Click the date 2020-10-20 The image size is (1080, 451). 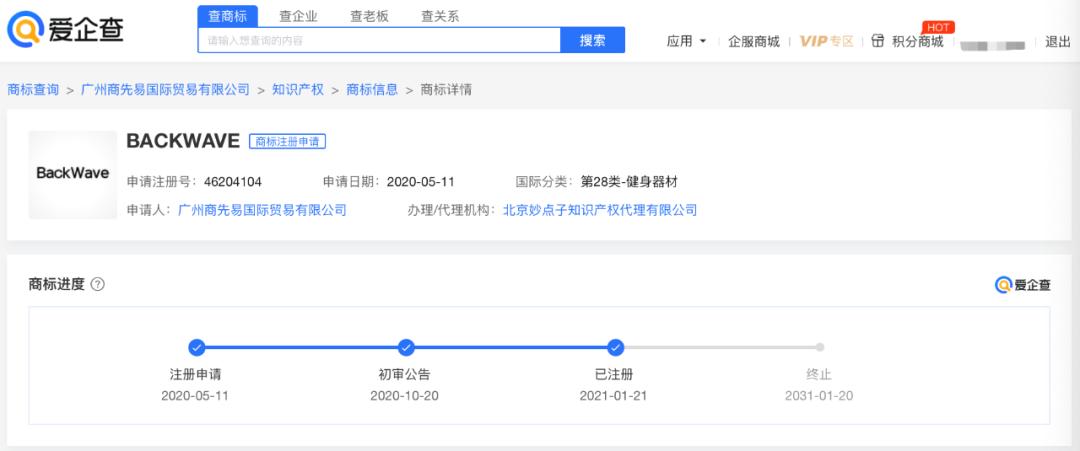tap(404, 396)
